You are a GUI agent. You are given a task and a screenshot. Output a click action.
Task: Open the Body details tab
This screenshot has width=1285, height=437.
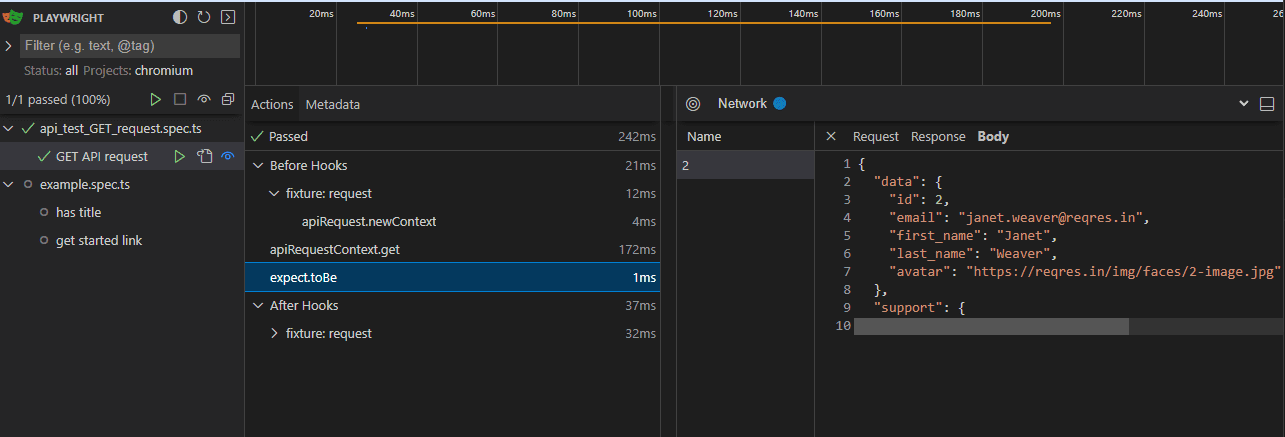[994, 136]
